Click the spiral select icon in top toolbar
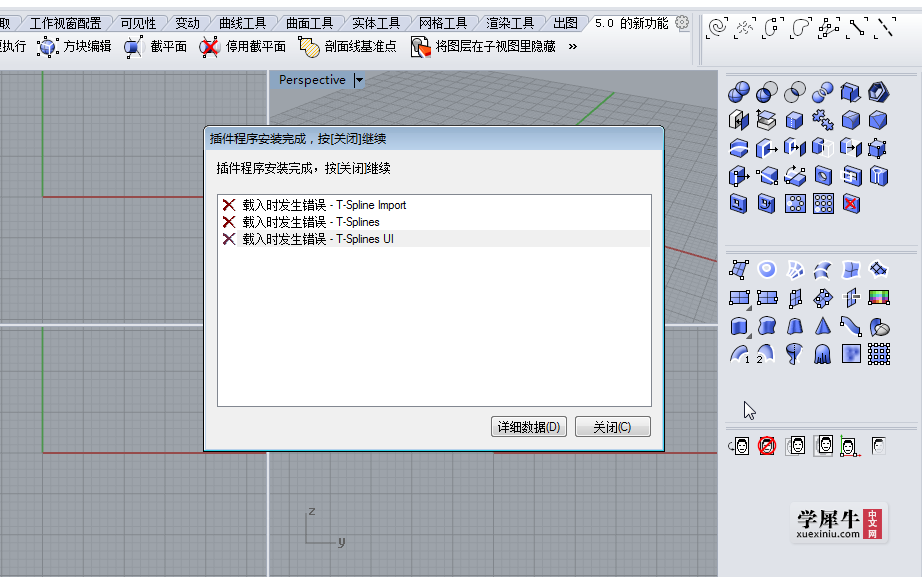922x577 pixels. point(717,28)
